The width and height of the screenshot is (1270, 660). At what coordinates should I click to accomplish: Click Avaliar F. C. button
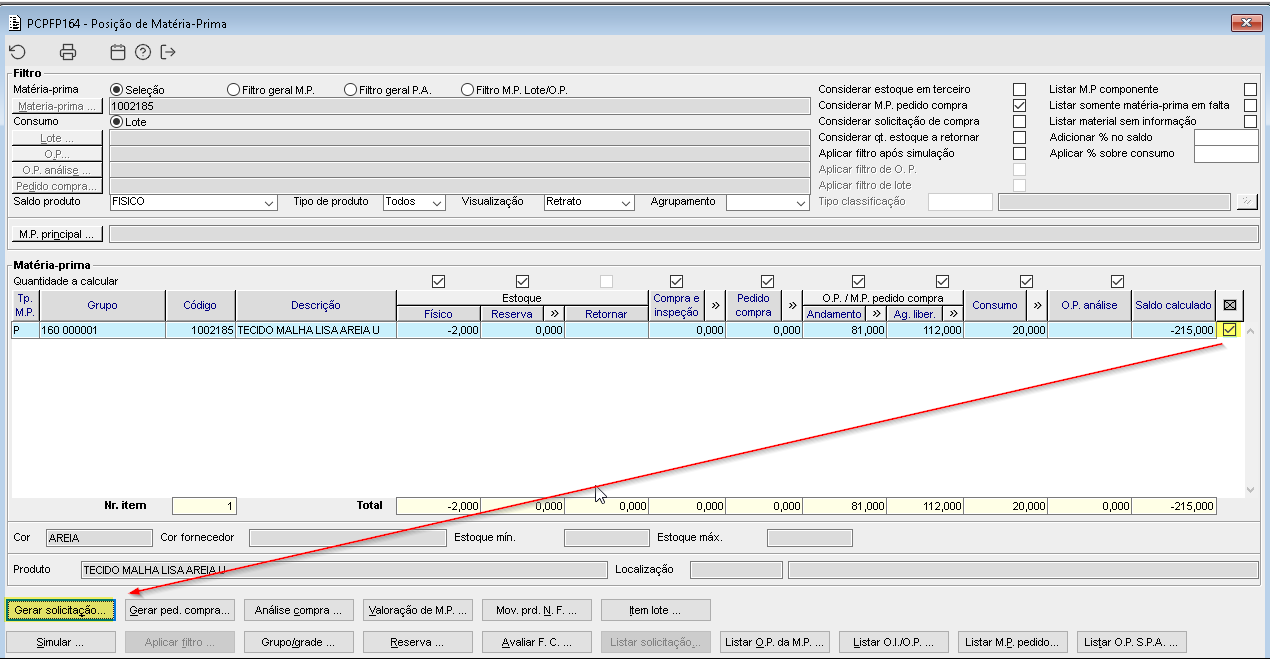pos(537,642)
